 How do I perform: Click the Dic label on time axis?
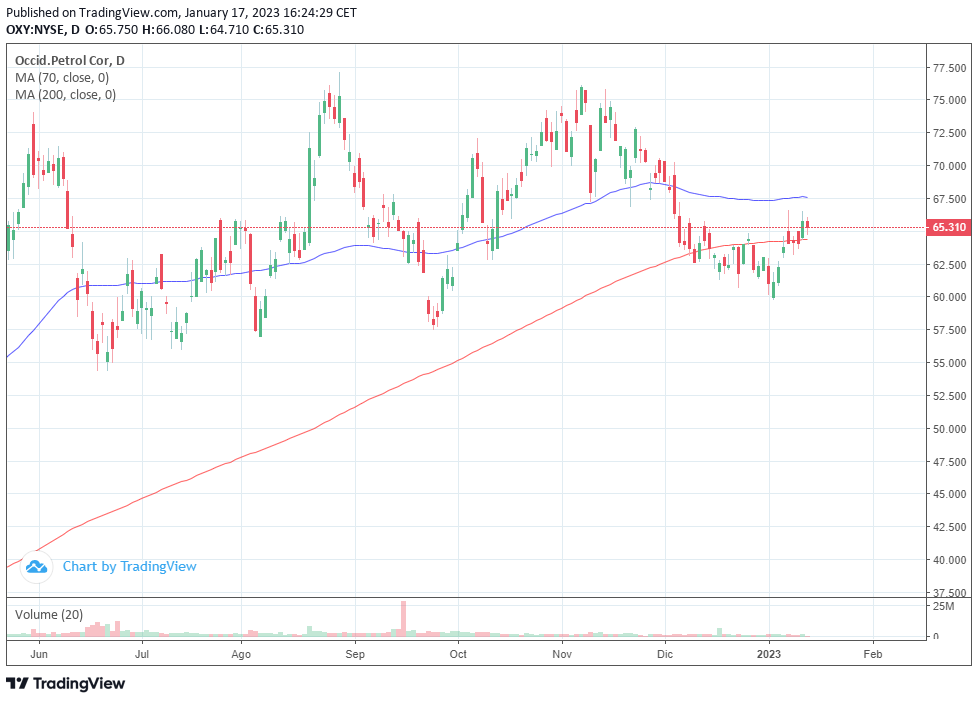tap(665, 654)
